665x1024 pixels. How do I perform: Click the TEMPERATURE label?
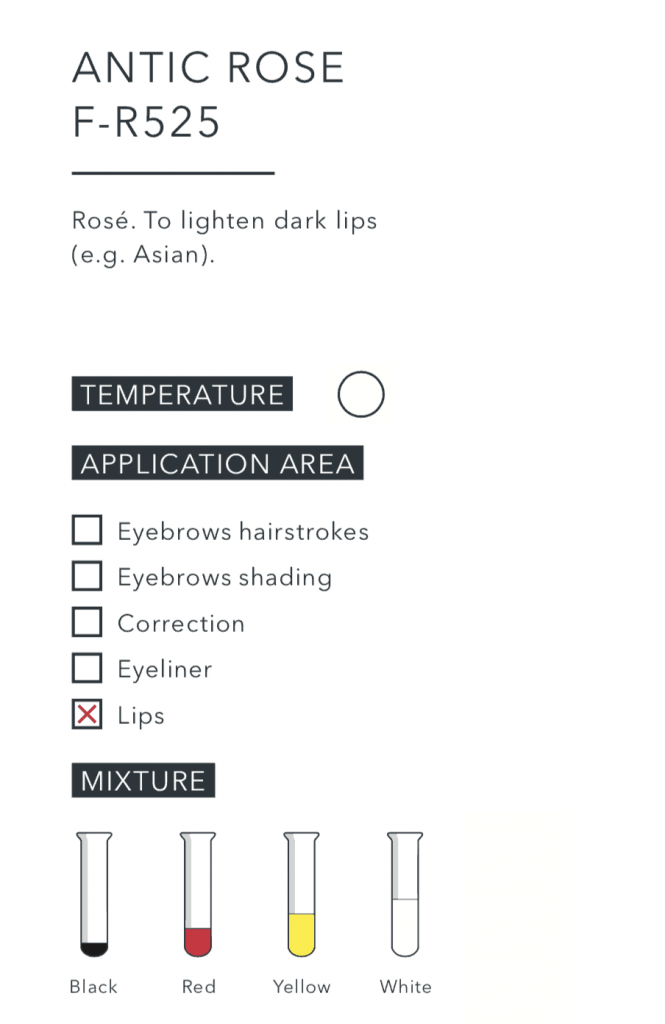tap(182, 394)
